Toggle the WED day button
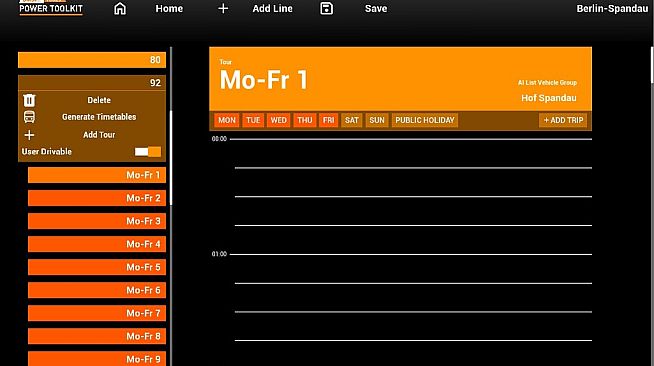Viewport: 654px width, 366px height. click(278, 120)
